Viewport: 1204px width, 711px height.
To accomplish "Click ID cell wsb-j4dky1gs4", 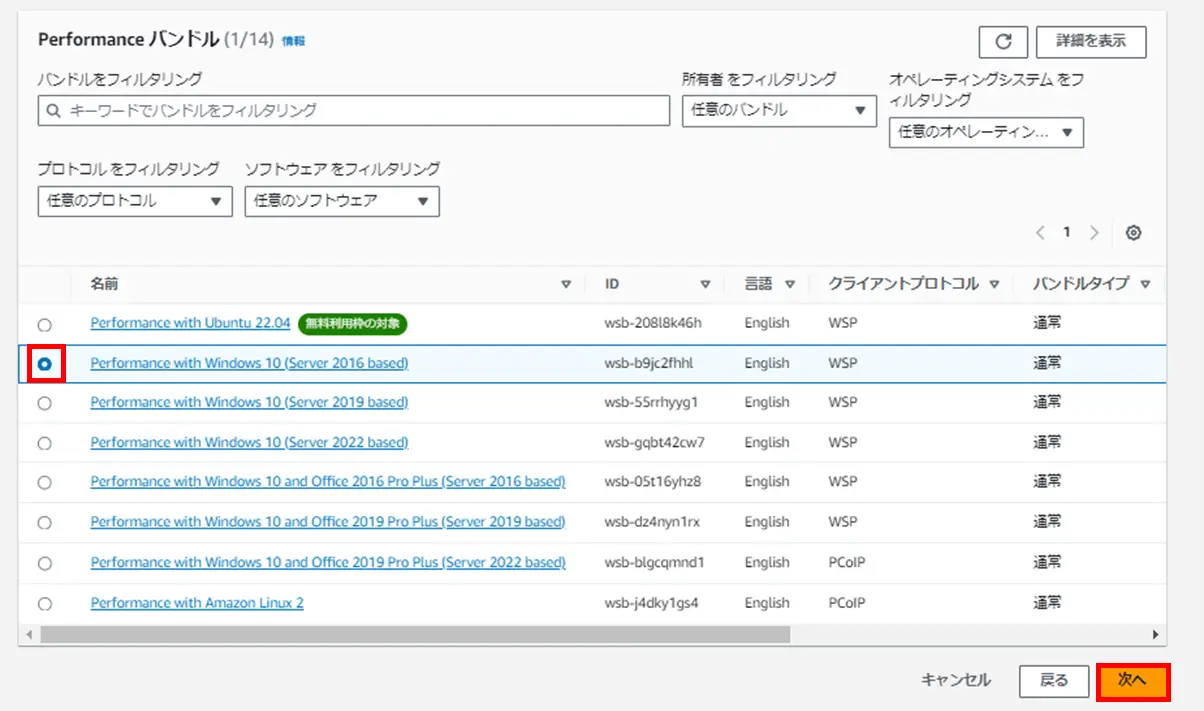I will [651, 603].
